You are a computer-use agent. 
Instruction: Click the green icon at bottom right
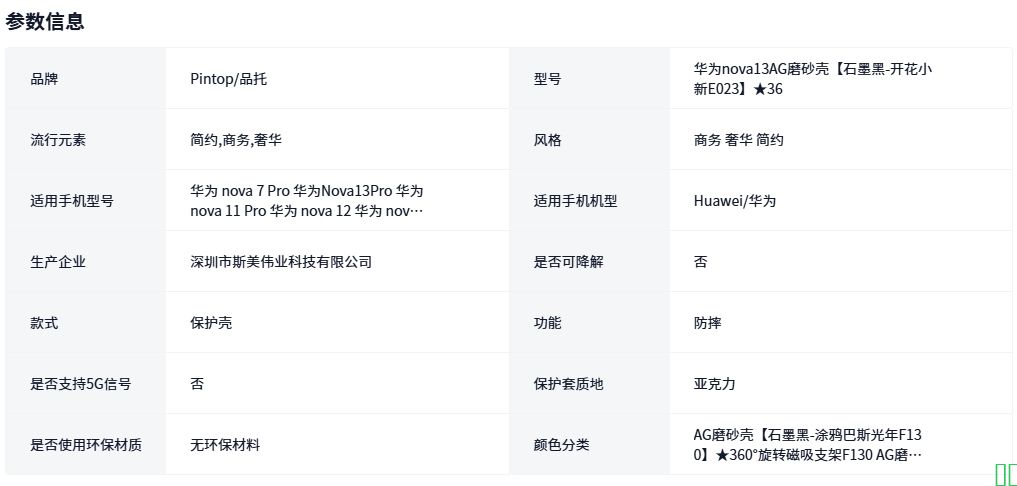pyautogui.click(x=1005, y=476)
